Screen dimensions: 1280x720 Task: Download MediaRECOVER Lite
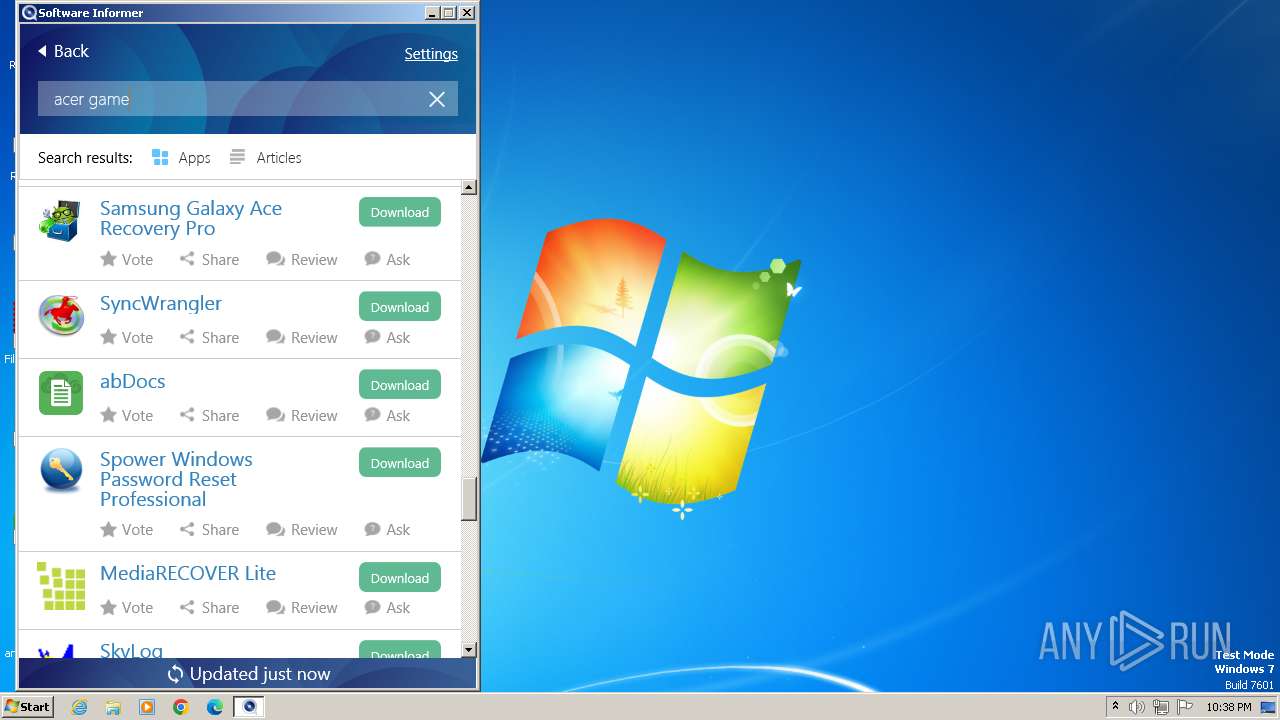pos(400,578)
